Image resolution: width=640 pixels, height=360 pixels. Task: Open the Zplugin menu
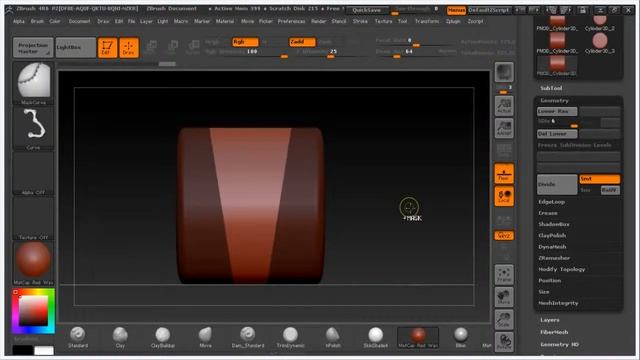(x=453, y=21)
